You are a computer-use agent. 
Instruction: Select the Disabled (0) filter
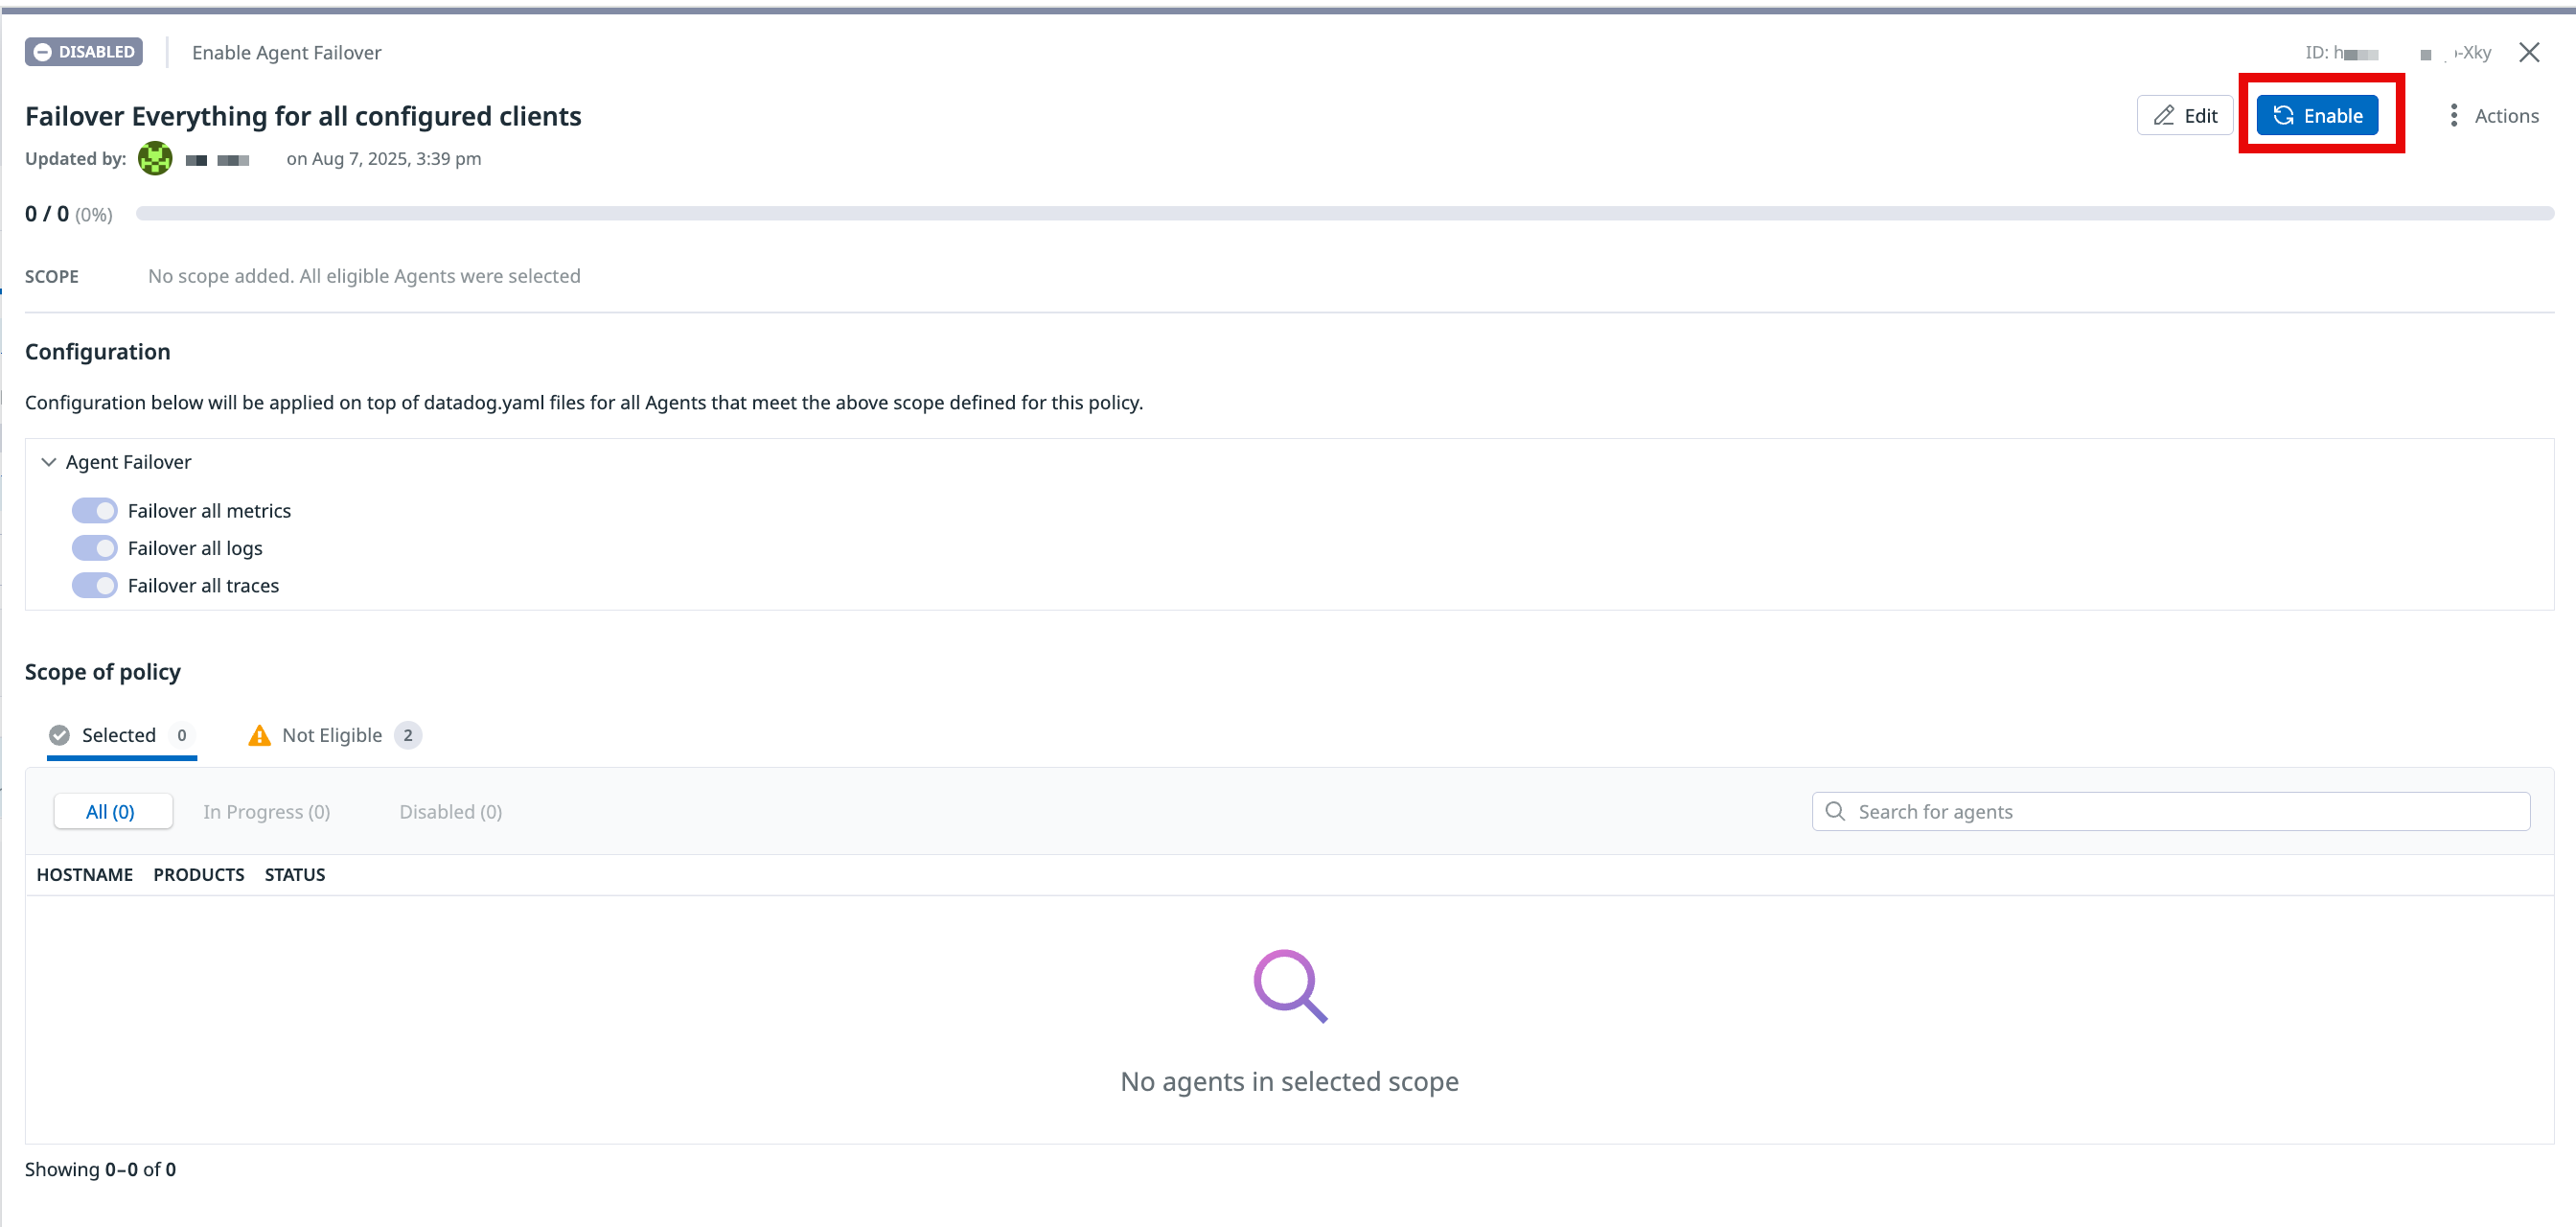click(x=451, y=812)
